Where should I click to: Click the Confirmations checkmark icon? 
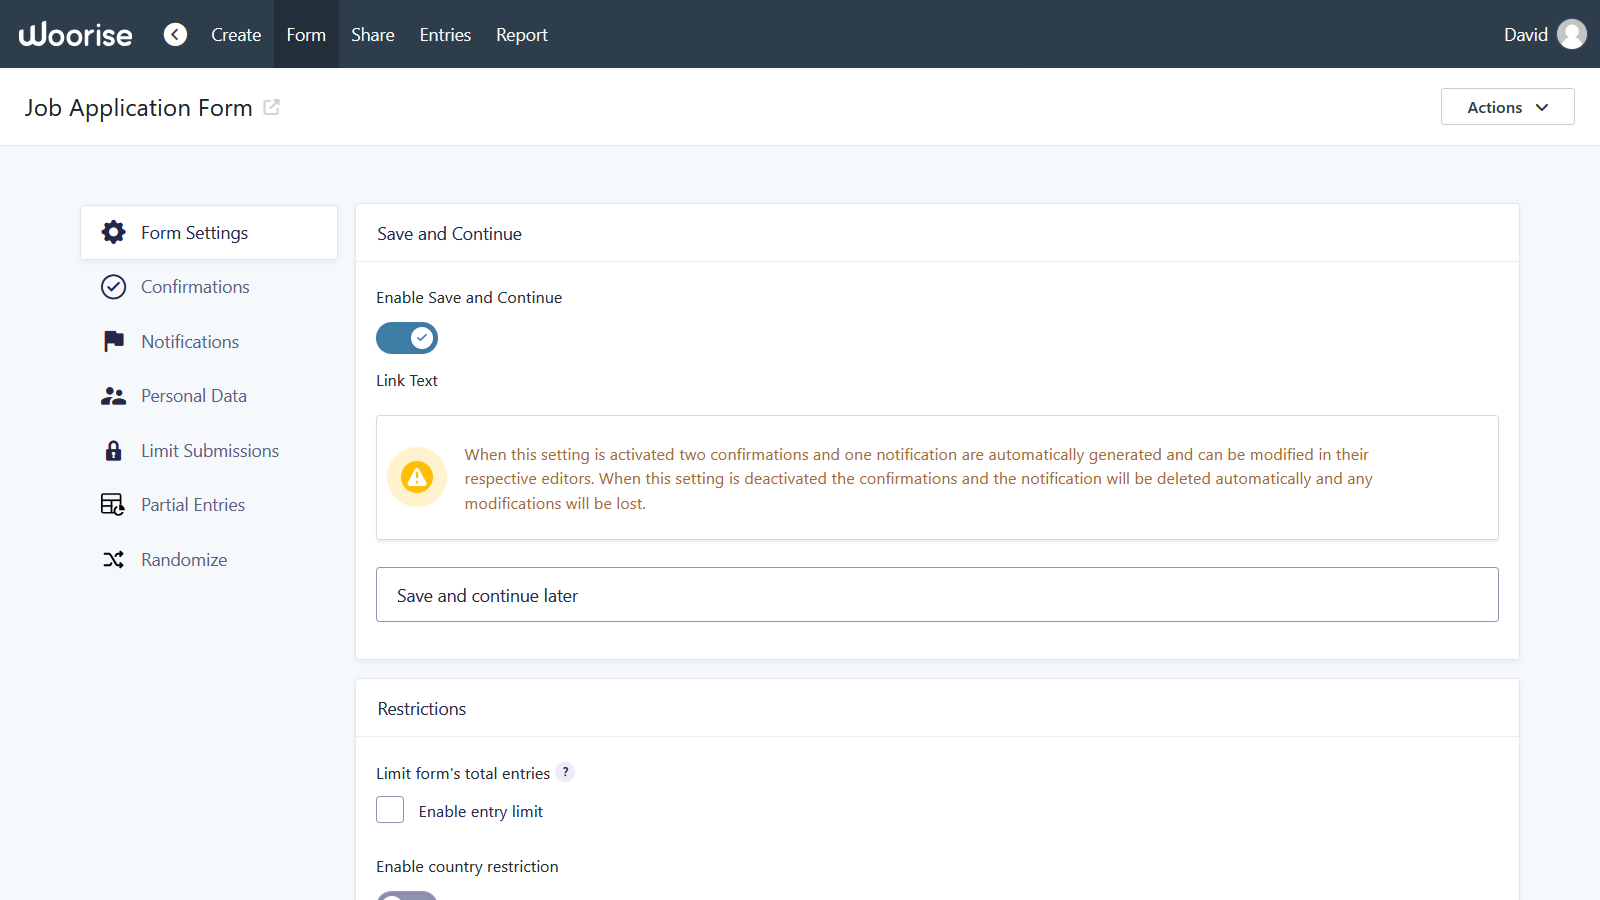[x=114, y=286]
